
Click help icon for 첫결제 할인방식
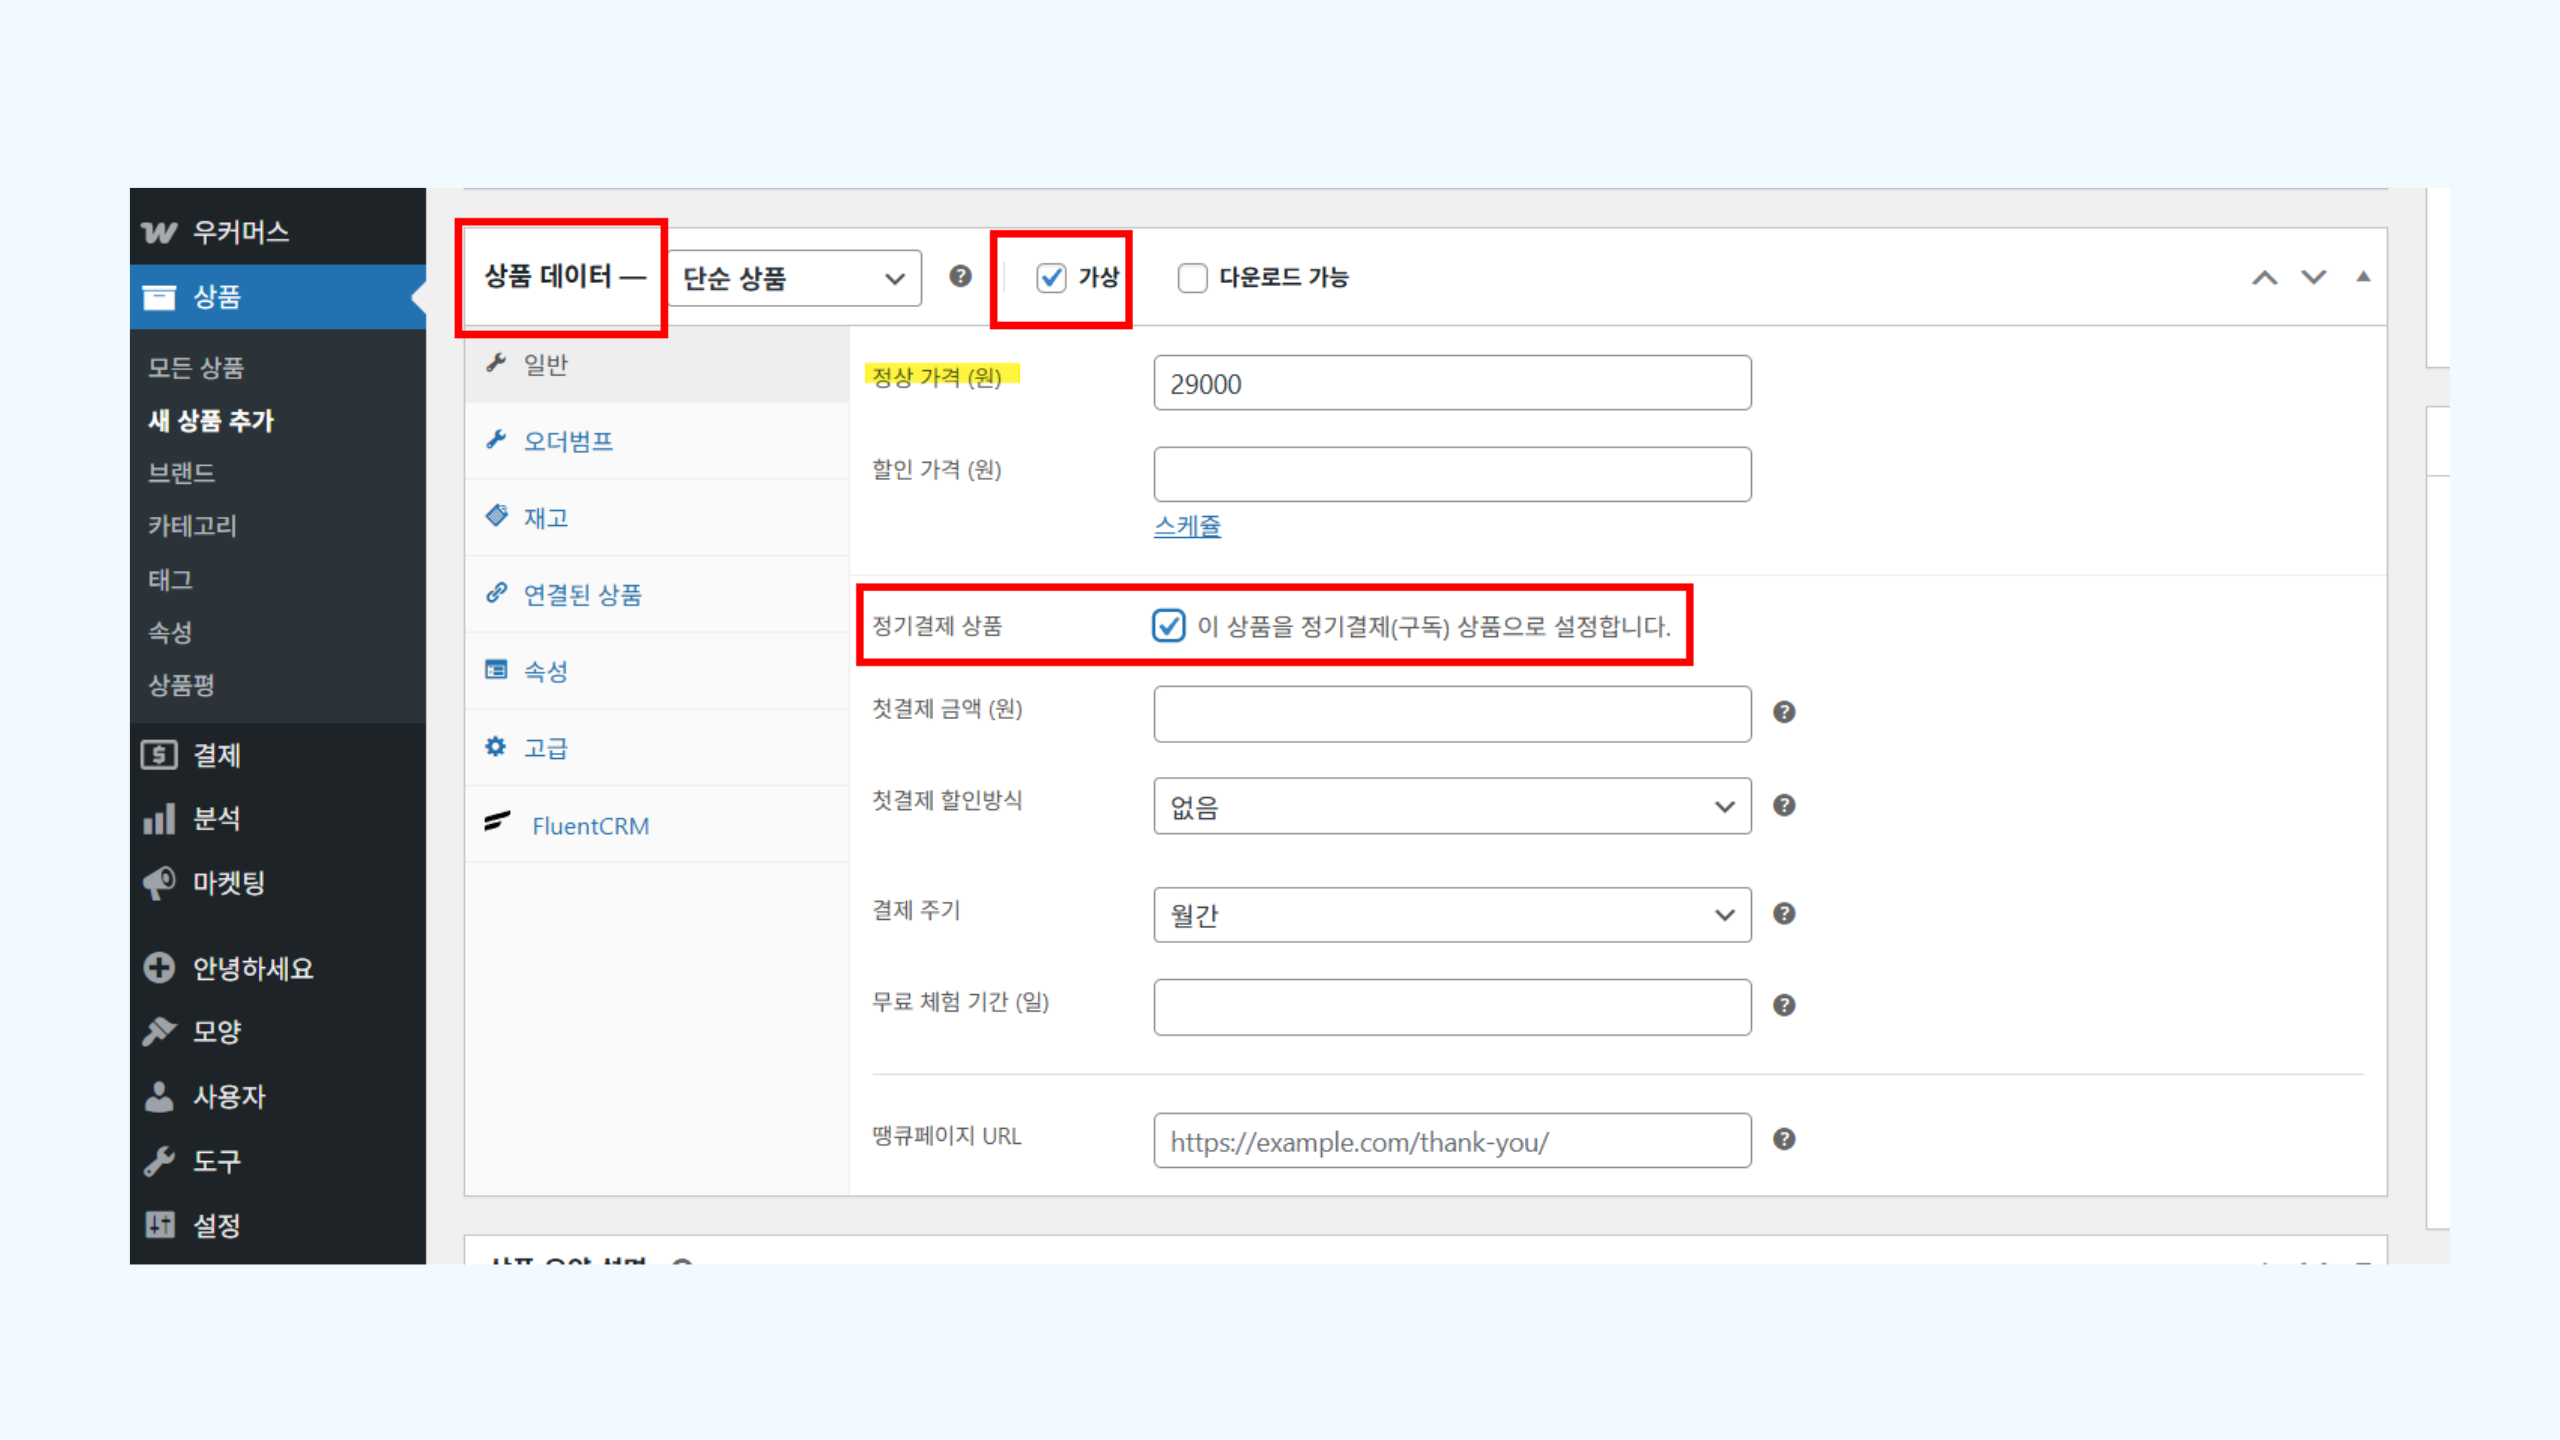pos(1784,805)
